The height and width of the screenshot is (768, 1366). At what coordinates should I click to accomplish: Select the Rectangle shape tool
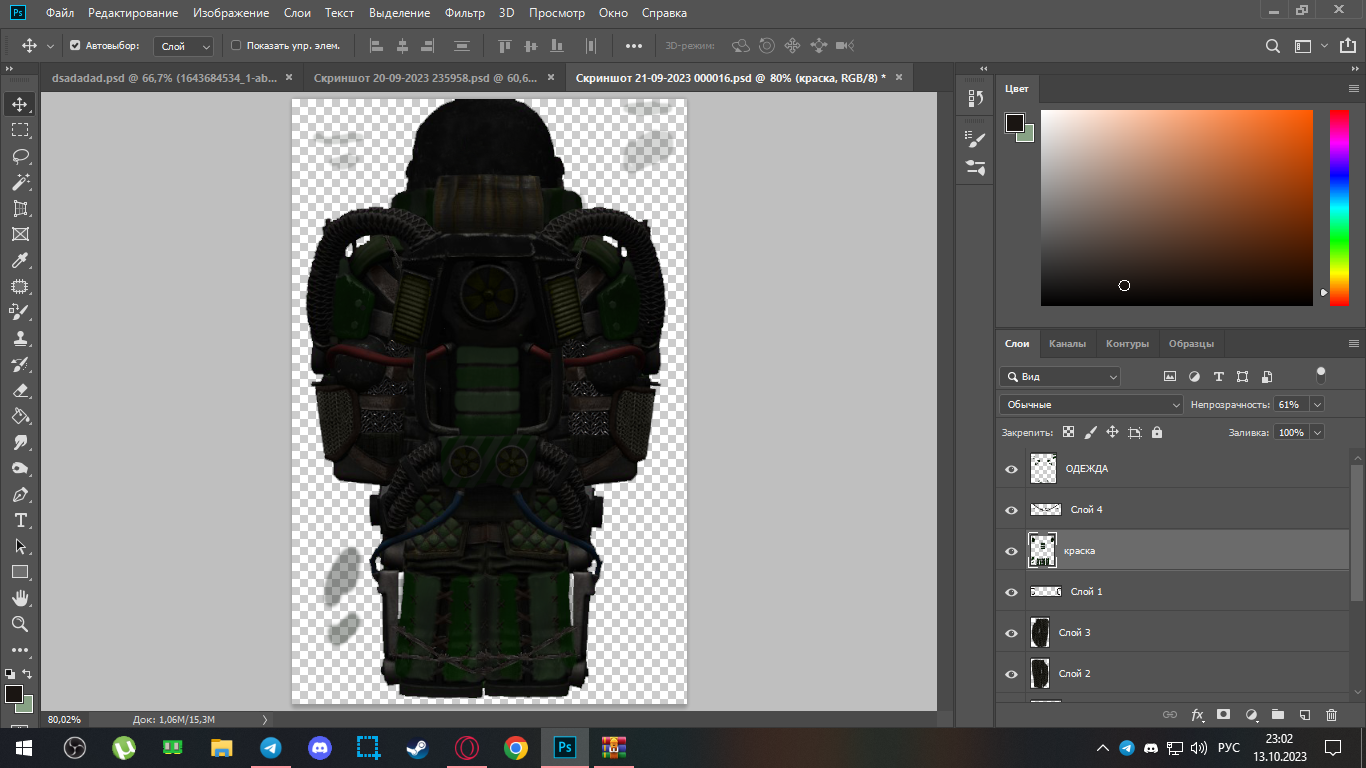pyautogui.click(x=20, y=572)
